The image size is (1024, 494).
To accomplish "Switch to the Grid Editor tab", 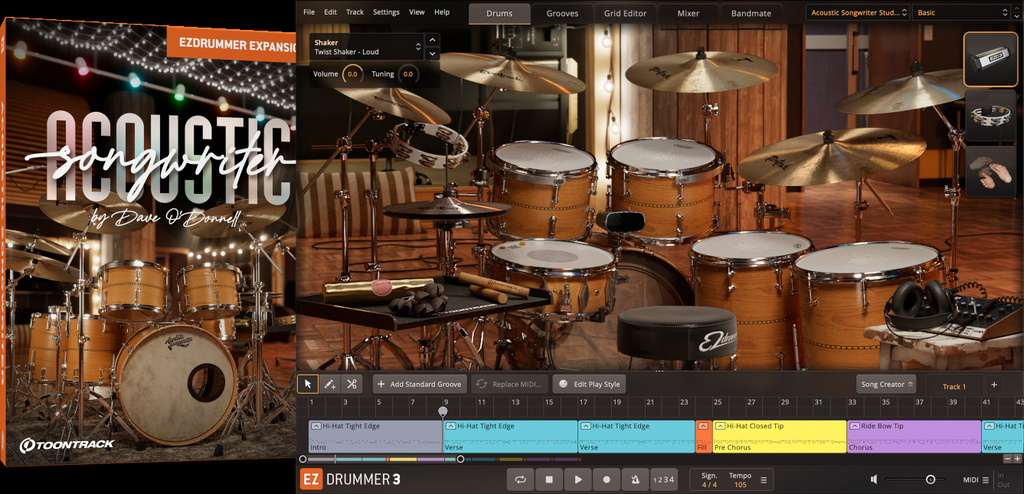I will [625, 13].
